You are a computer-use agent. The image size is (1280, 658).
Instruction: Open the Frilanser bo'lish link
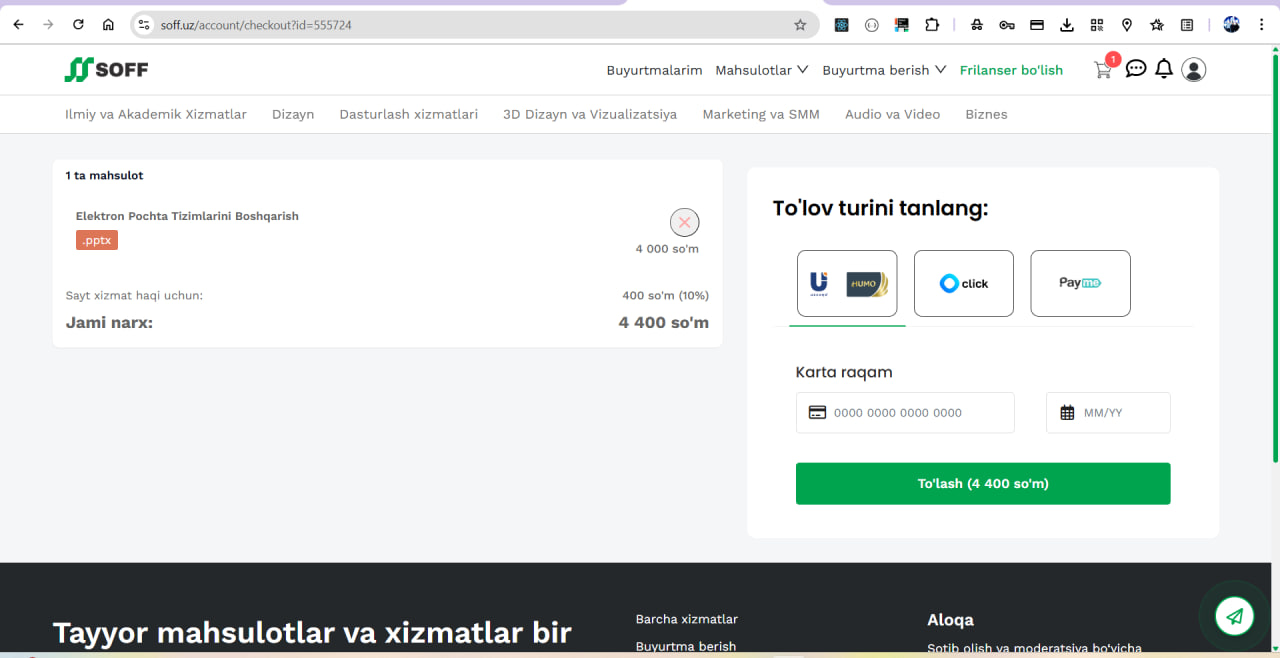tap(1011, 70)
